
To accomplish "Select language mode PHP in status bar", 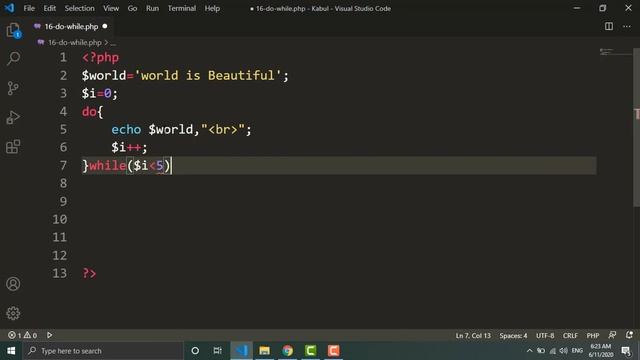I will tap(593, 336).
